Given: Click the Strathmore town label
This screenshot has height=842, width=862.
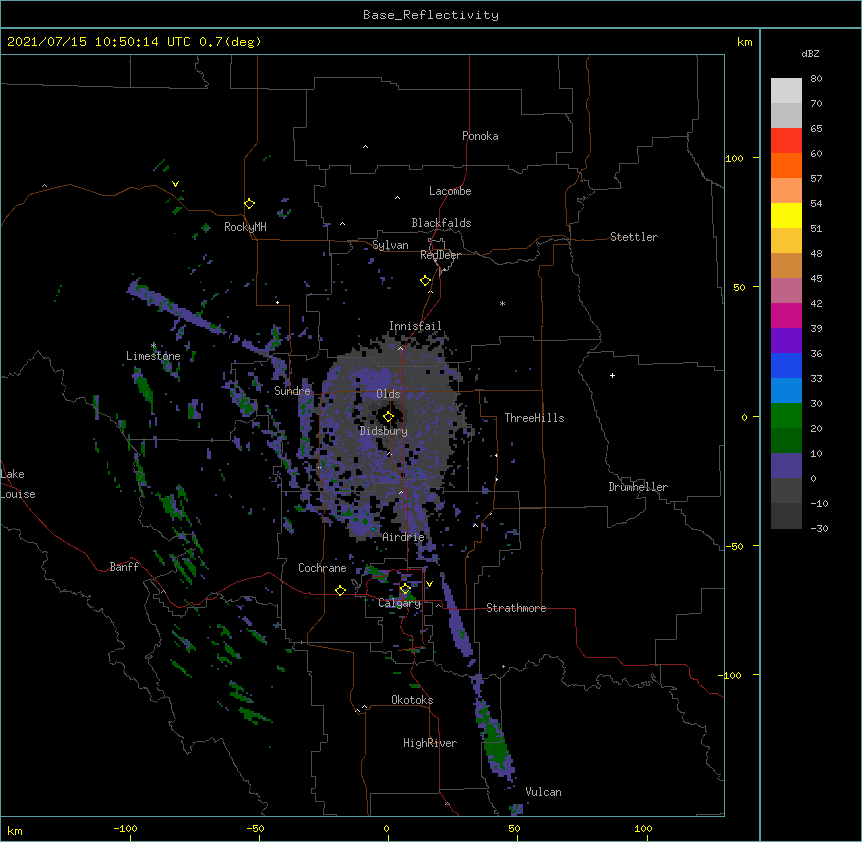Looking at the screenshot, I should (516, 608).
